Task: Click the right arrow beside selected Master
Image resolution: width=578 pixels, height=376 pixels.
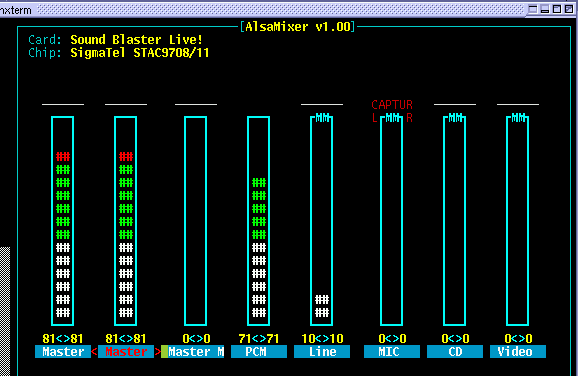Action: pos(158,352)
